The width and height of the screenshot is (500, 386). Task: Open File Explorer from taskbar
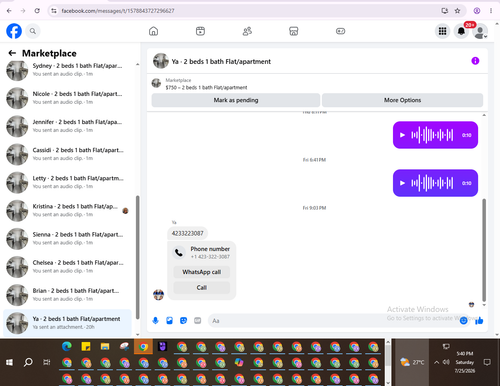click(x=105, y=347)
